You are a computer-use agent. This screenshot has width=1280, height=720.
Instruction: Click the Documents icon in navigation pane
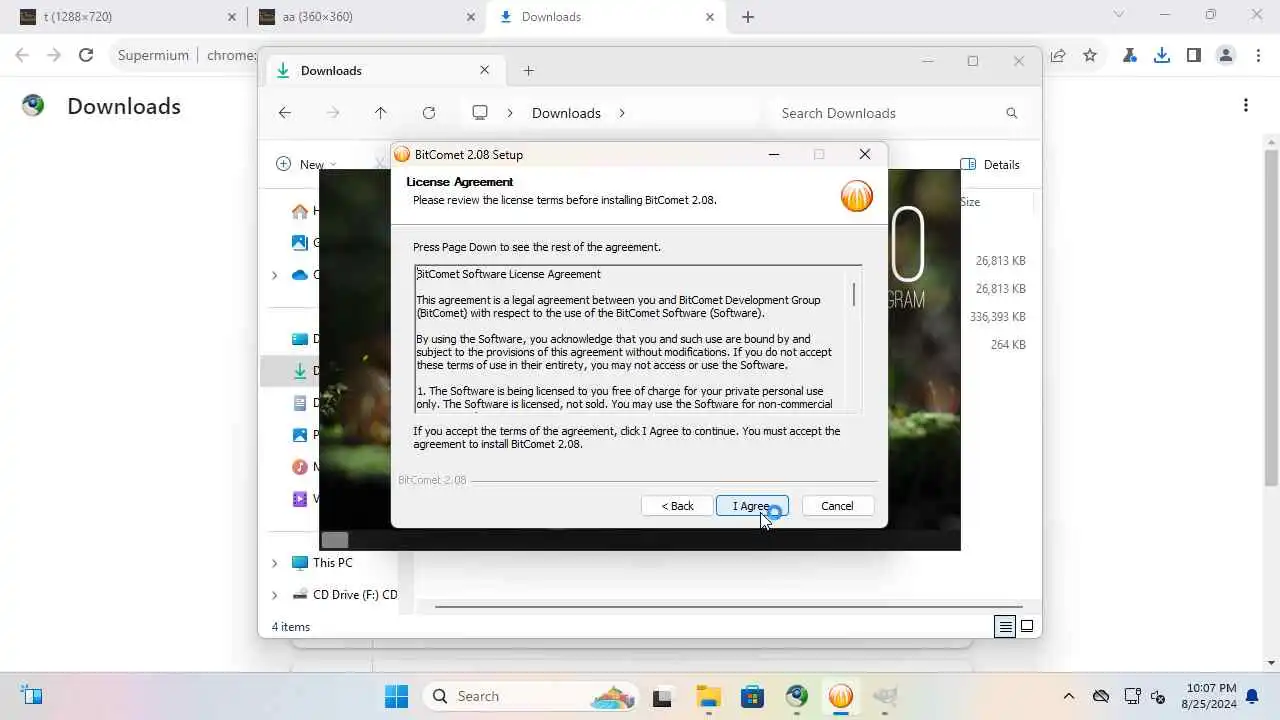[x=300, y=403]
